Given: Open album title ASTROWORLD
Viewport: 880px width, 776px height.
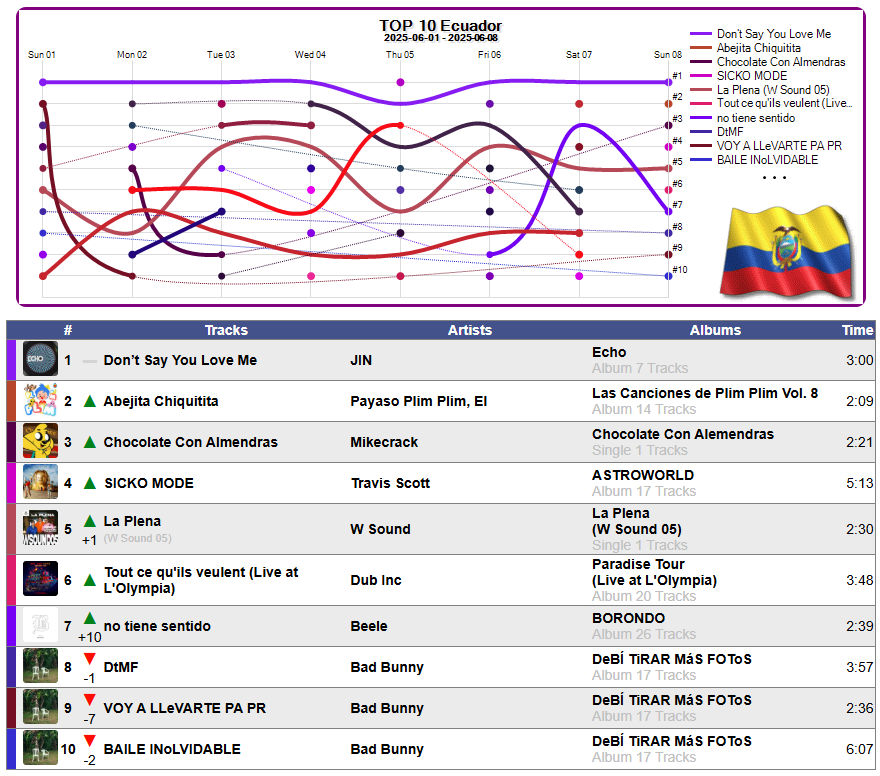Looking at the screenshot, I should tap(643, 475).
